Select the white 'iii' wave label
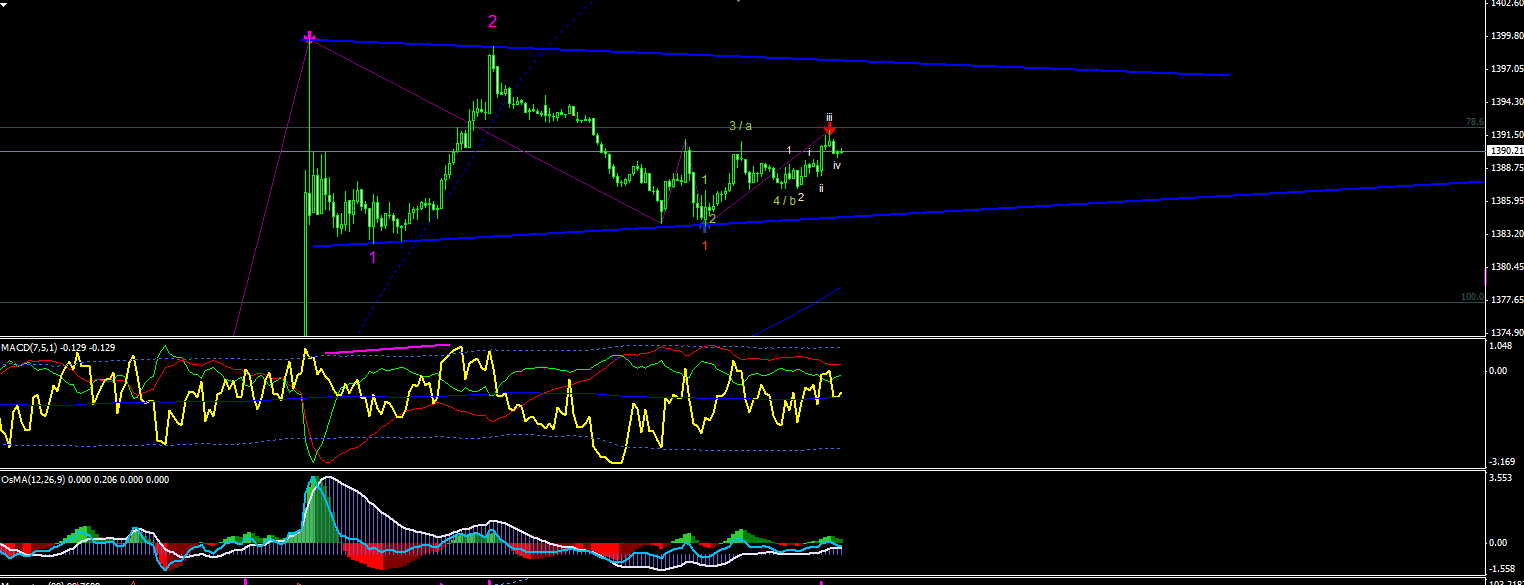Screen dimensions: 1524x585 click(829, 117)
